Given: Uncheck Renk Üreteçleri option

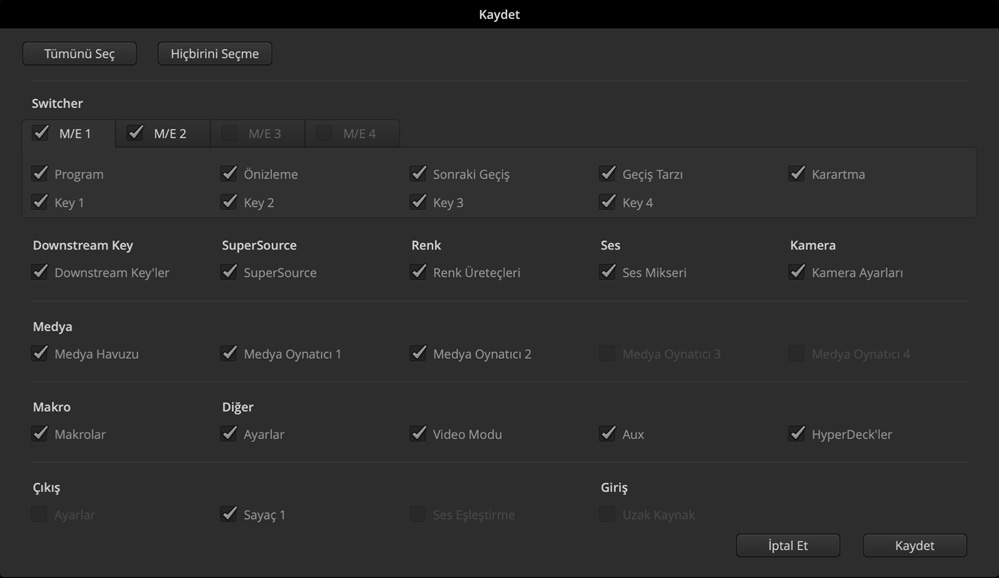Looking at the screenshot, I should [x=418, y=272].
